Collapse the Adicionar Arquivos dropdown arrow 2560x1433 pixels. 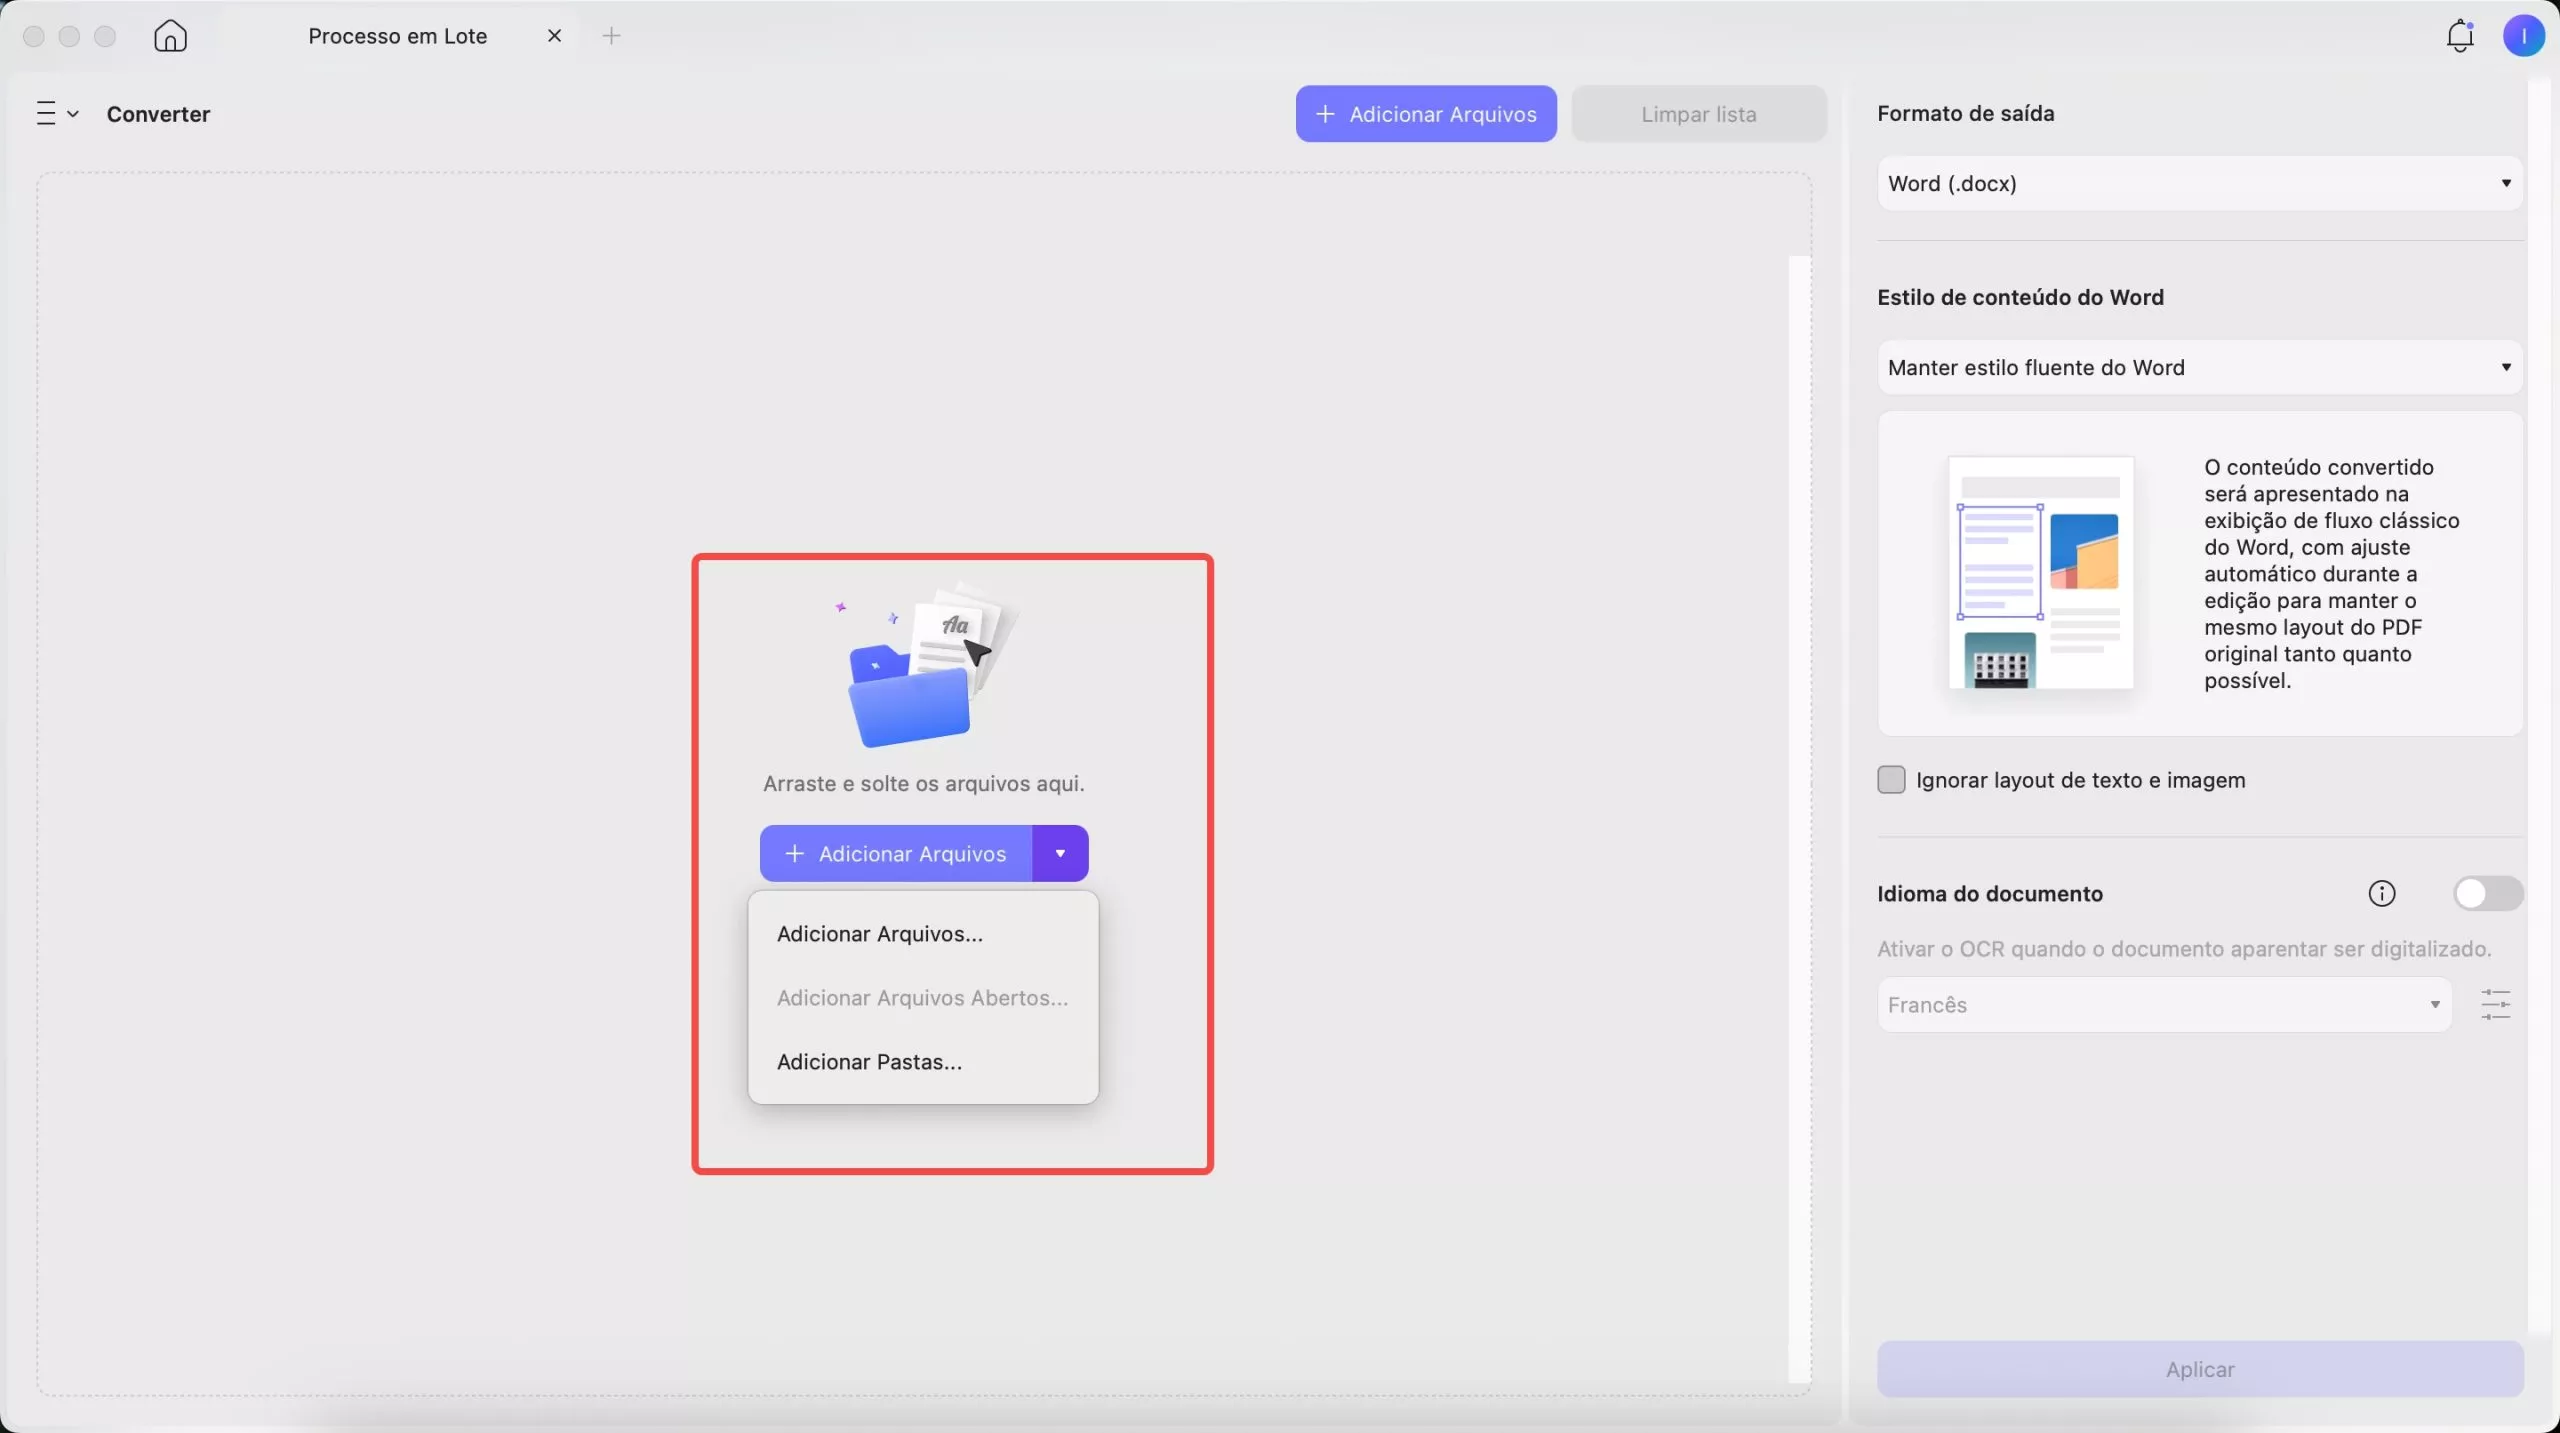tap(1060, 853)
